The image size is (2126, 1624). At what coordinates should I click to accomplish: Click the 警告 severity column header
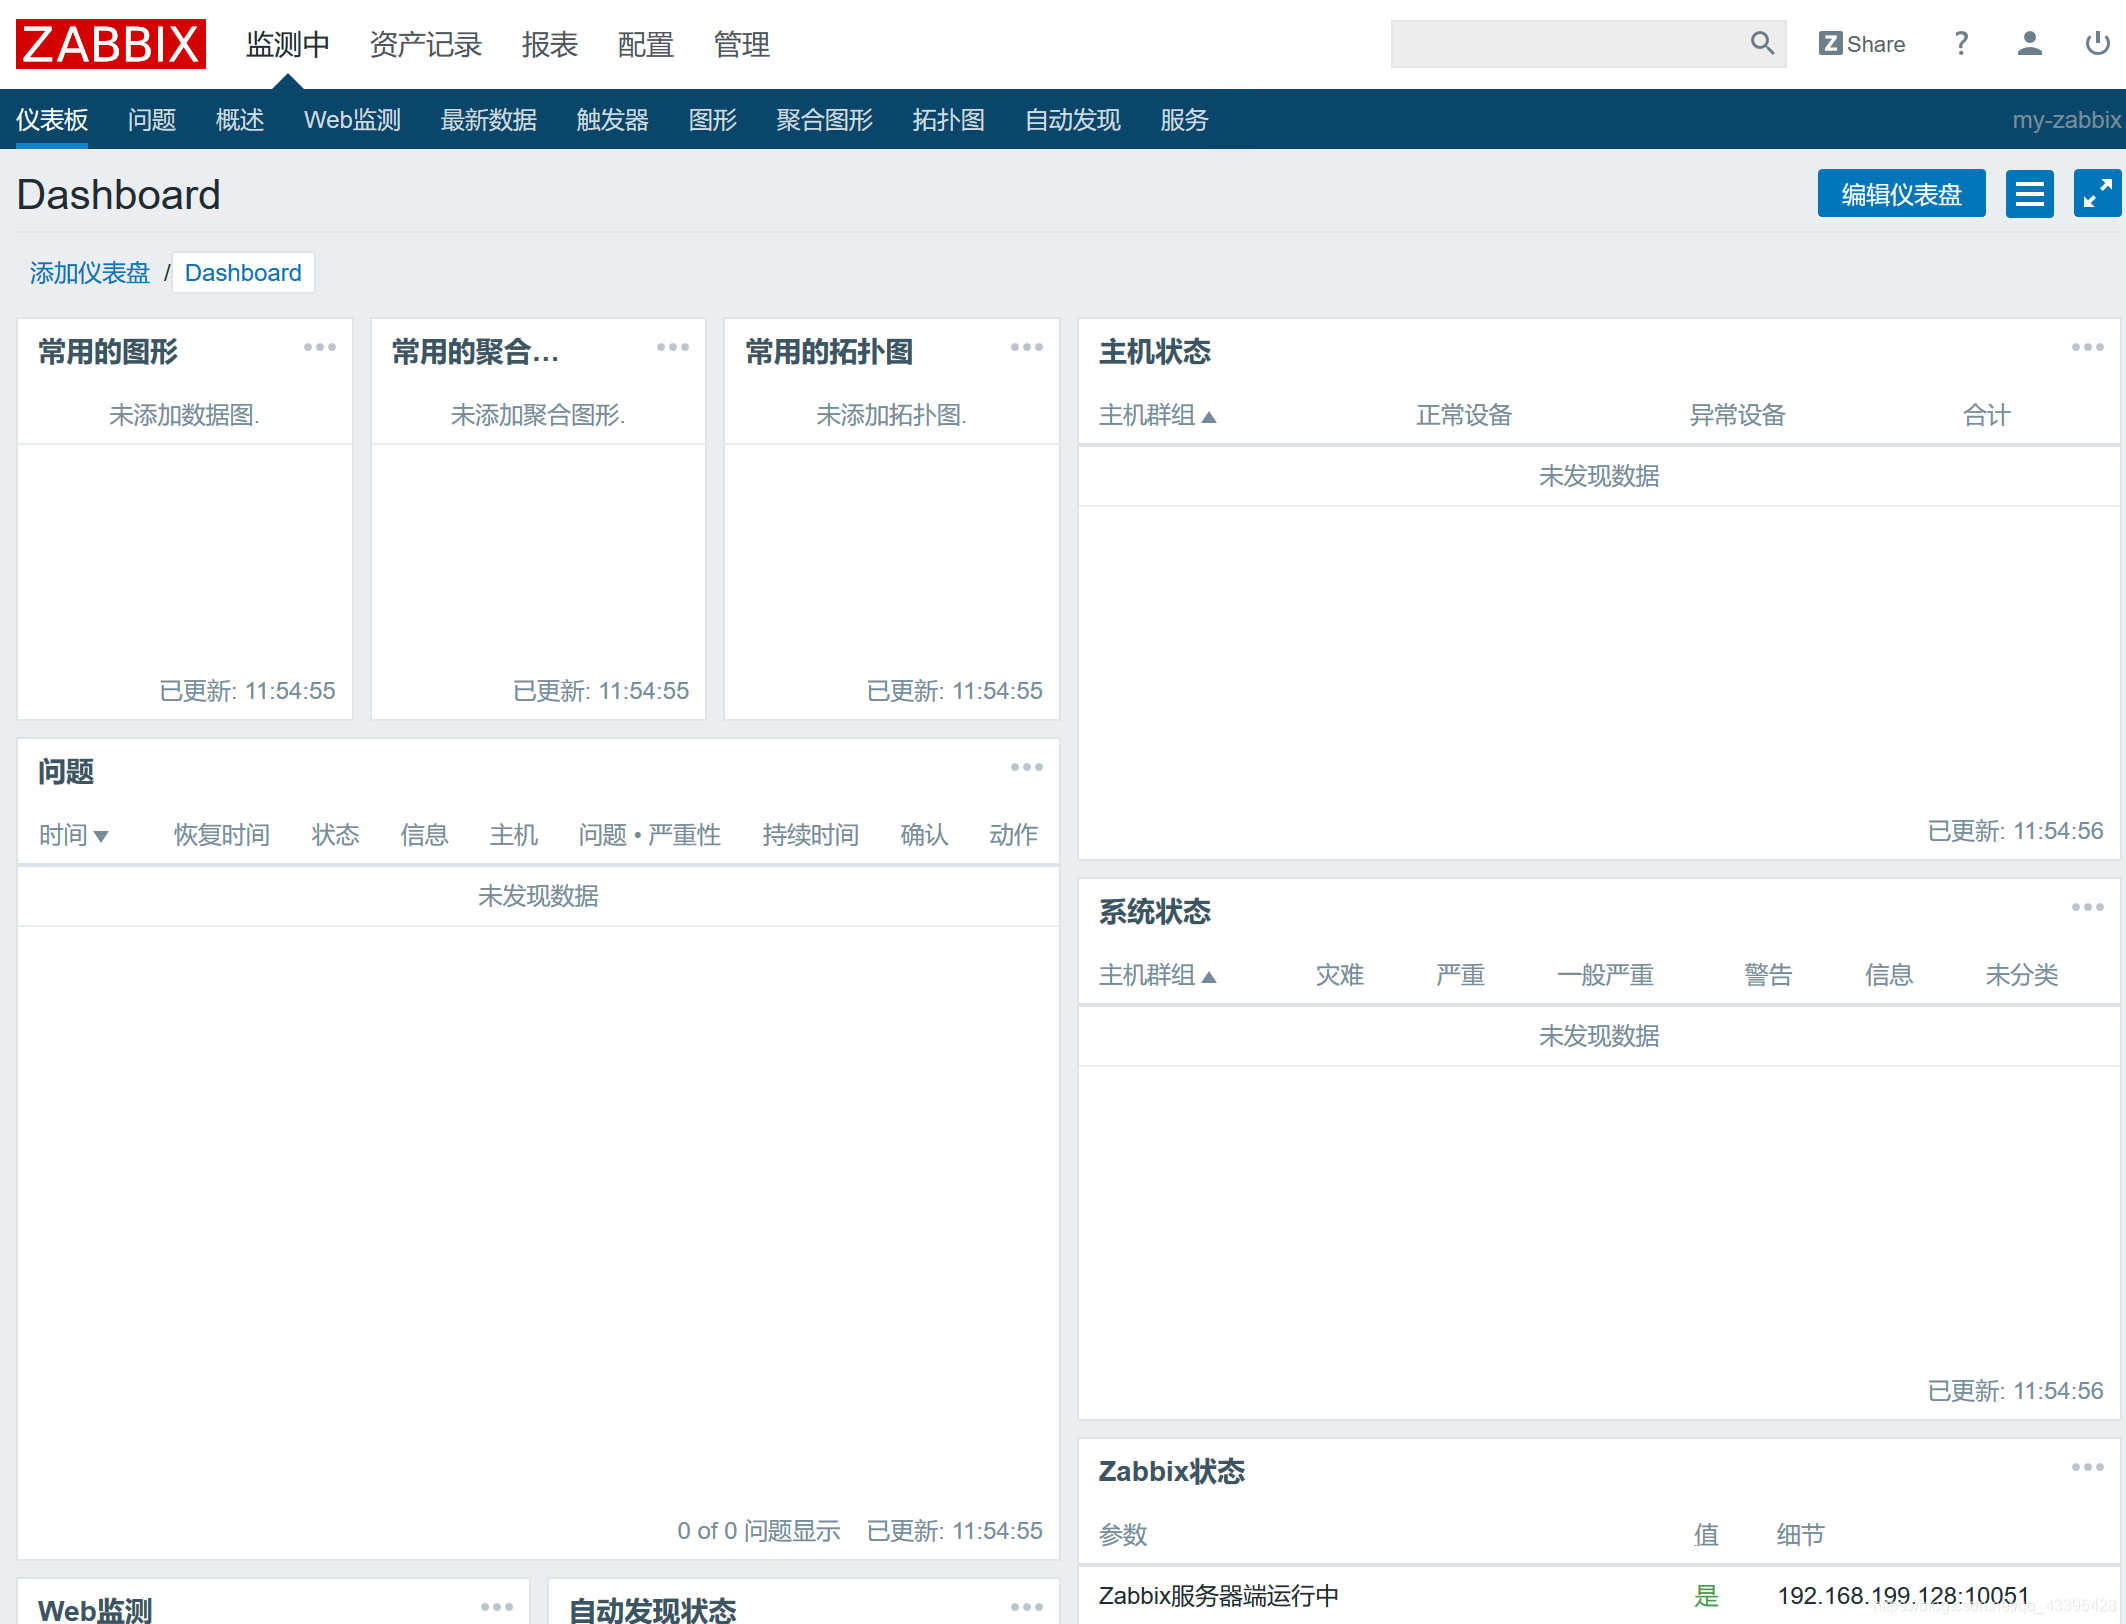coord(1768,975)
